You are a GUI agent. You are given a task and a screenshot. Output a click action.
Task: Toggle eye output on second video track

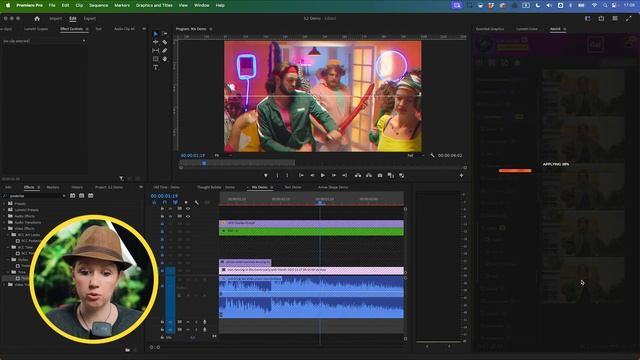click(x=188, y=216)
